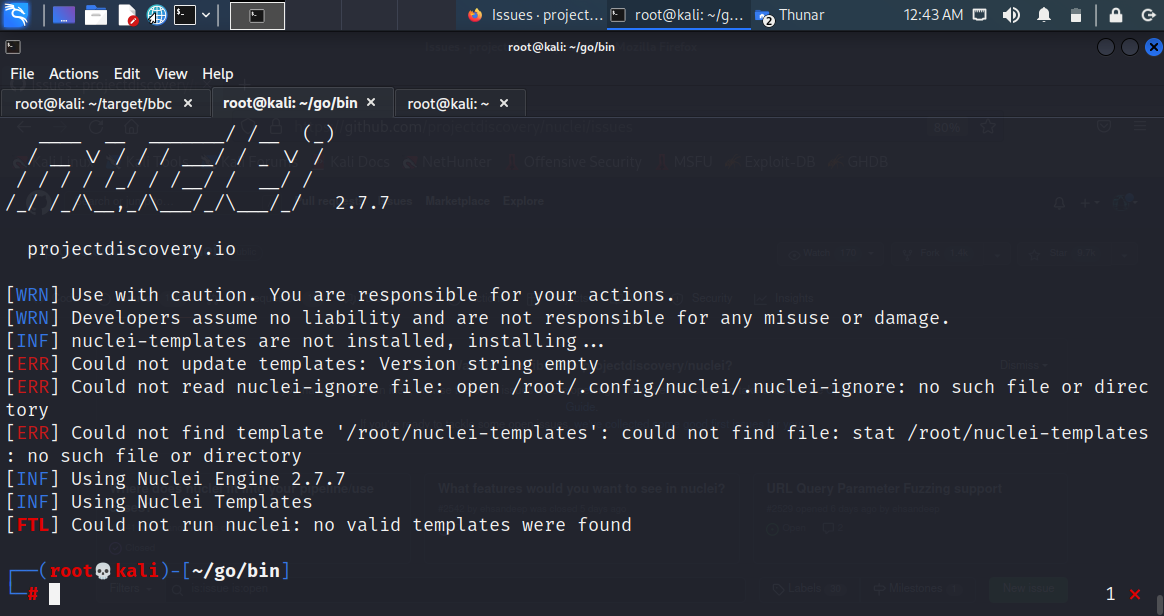Click the Show Desktop panel icon
1164x616 pixels.
(64, 15)
